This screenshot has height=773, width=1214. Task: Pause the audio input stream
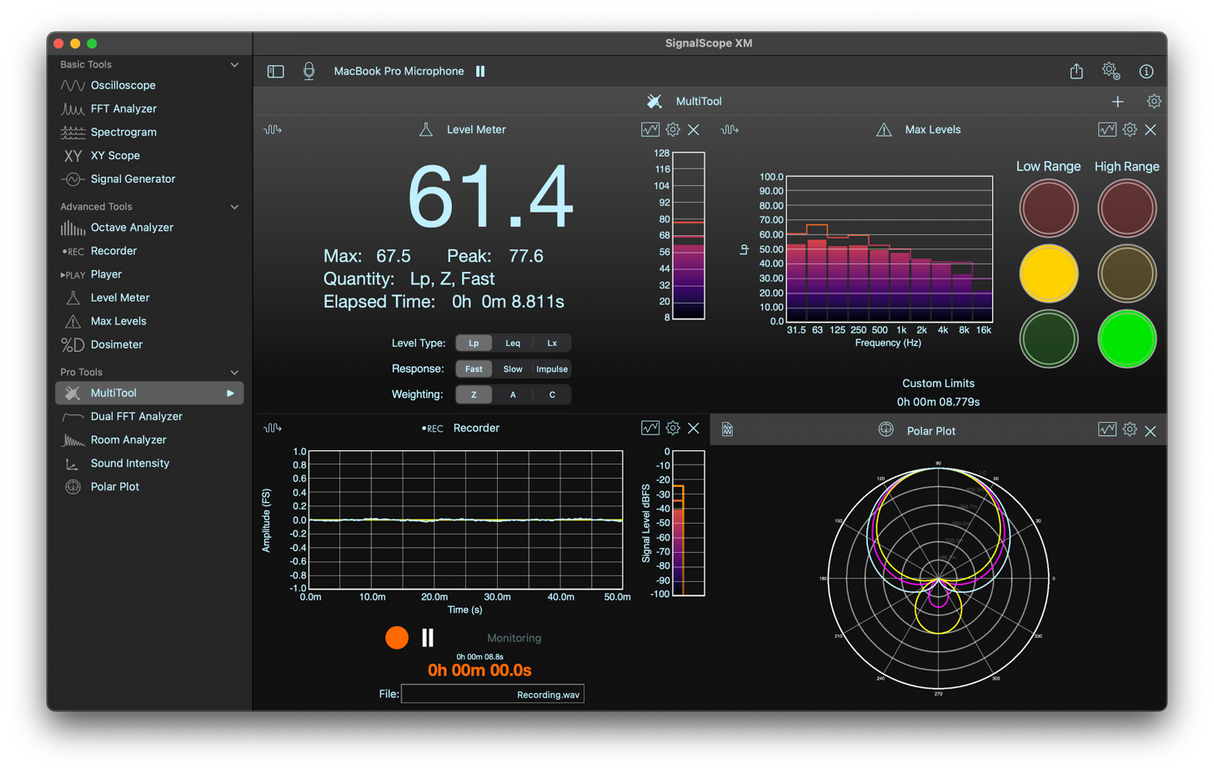point(479,71)
